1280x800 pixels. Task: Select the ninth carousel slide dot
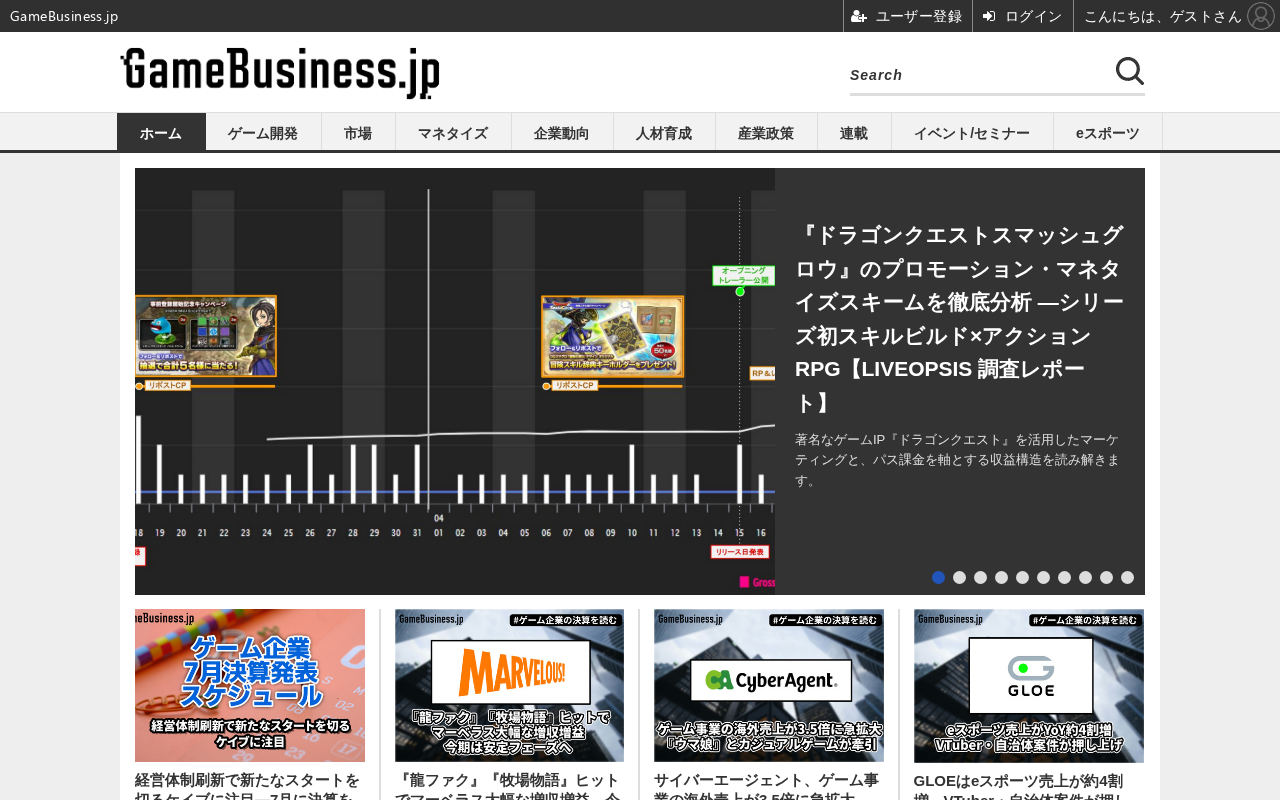tap(1106, 577)
